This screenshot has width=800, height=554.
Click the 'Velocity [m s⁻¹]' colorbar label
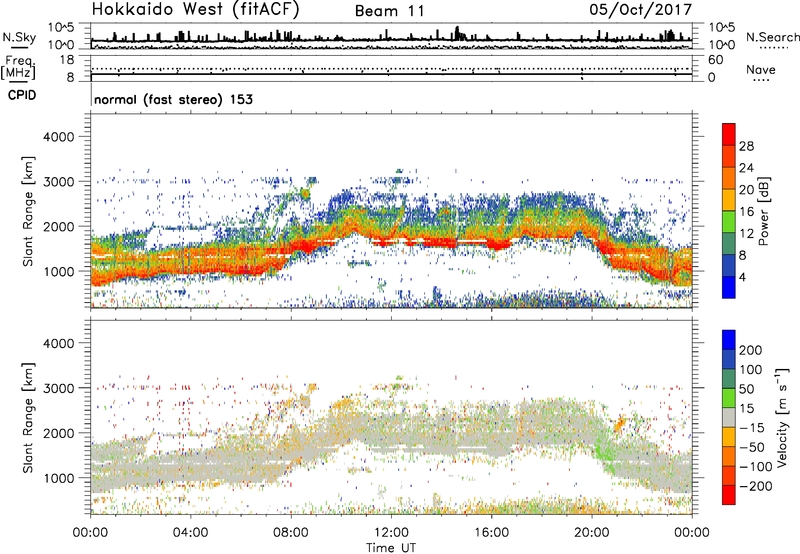click(782, 417)
